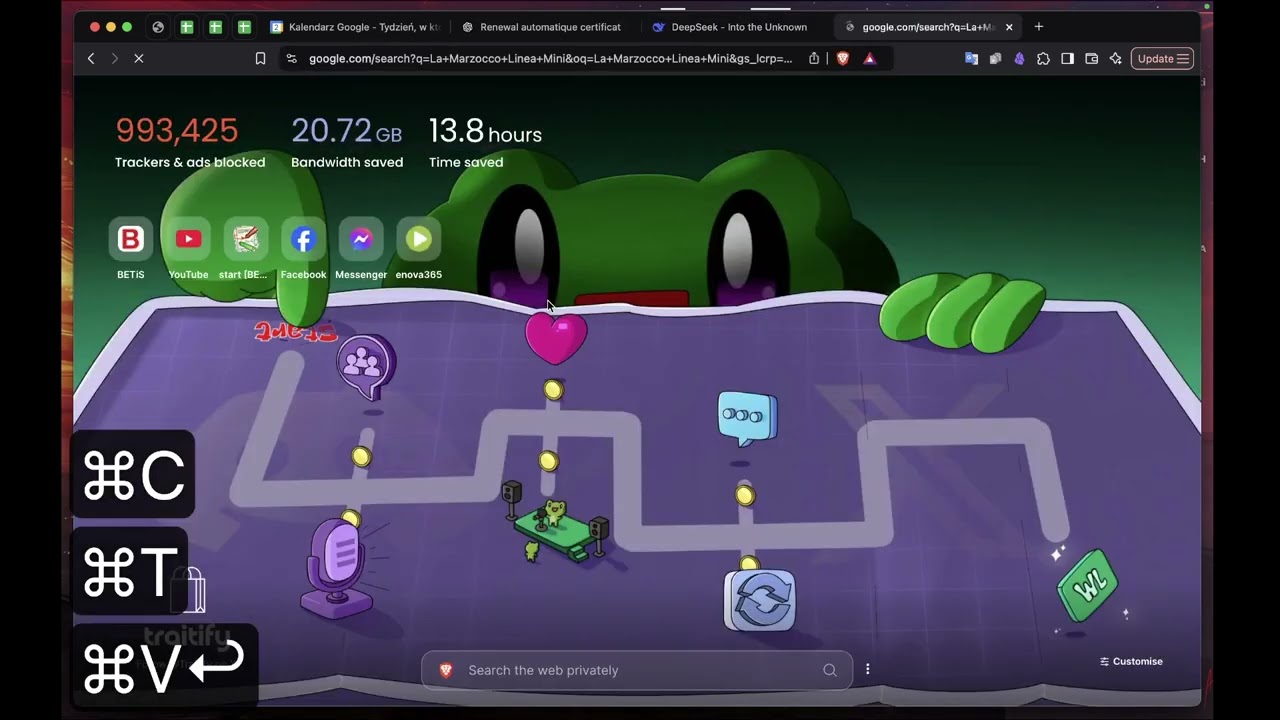Click the blue chat bubble illustration
The width and height of the screenshot is (1280, 720).
point(747,417)
